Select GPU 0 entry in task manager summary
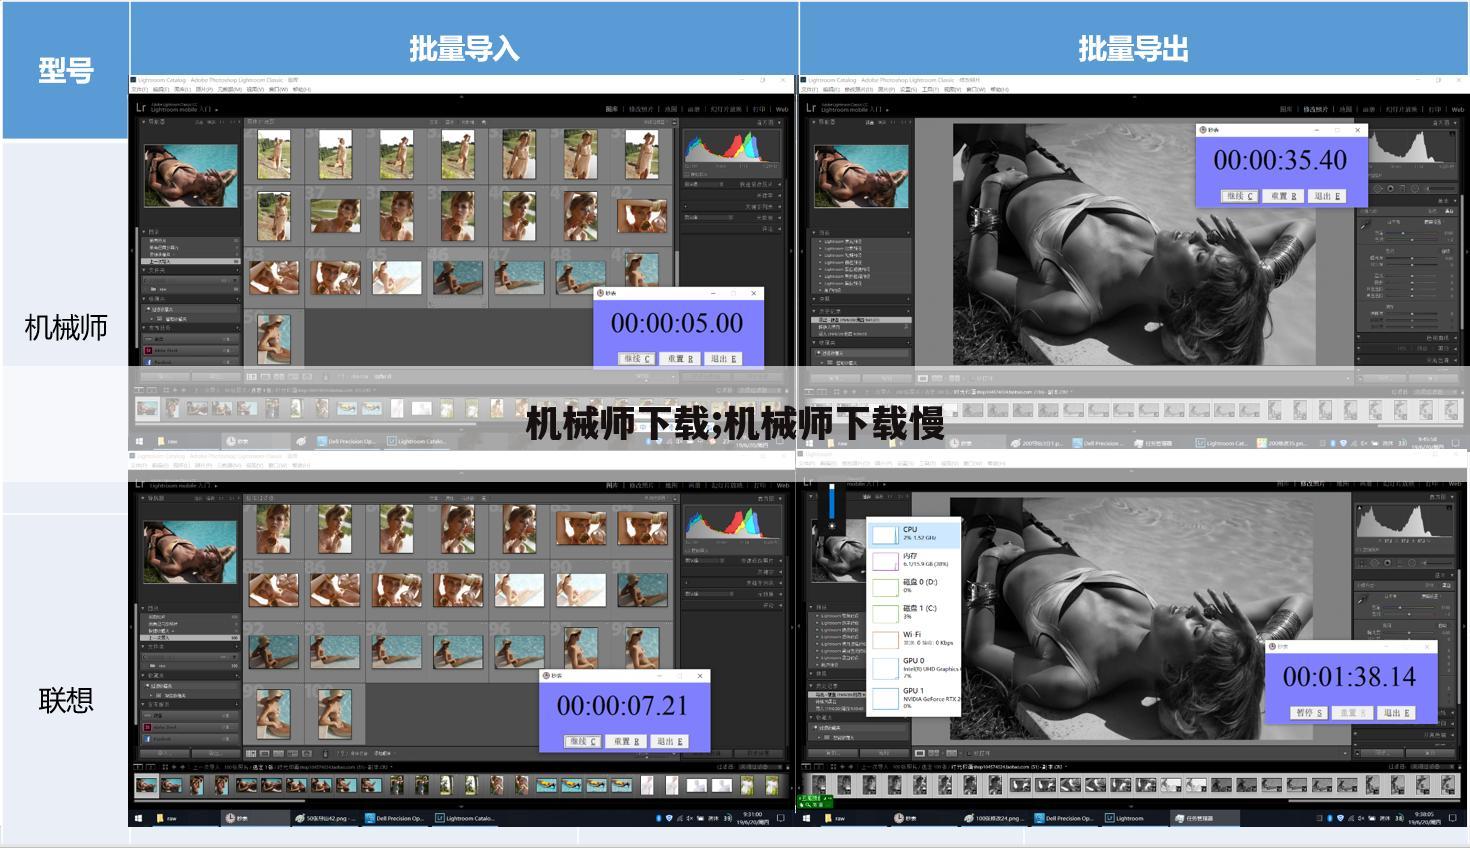Viewport: 1470px width, 848px height. (914, 667)
